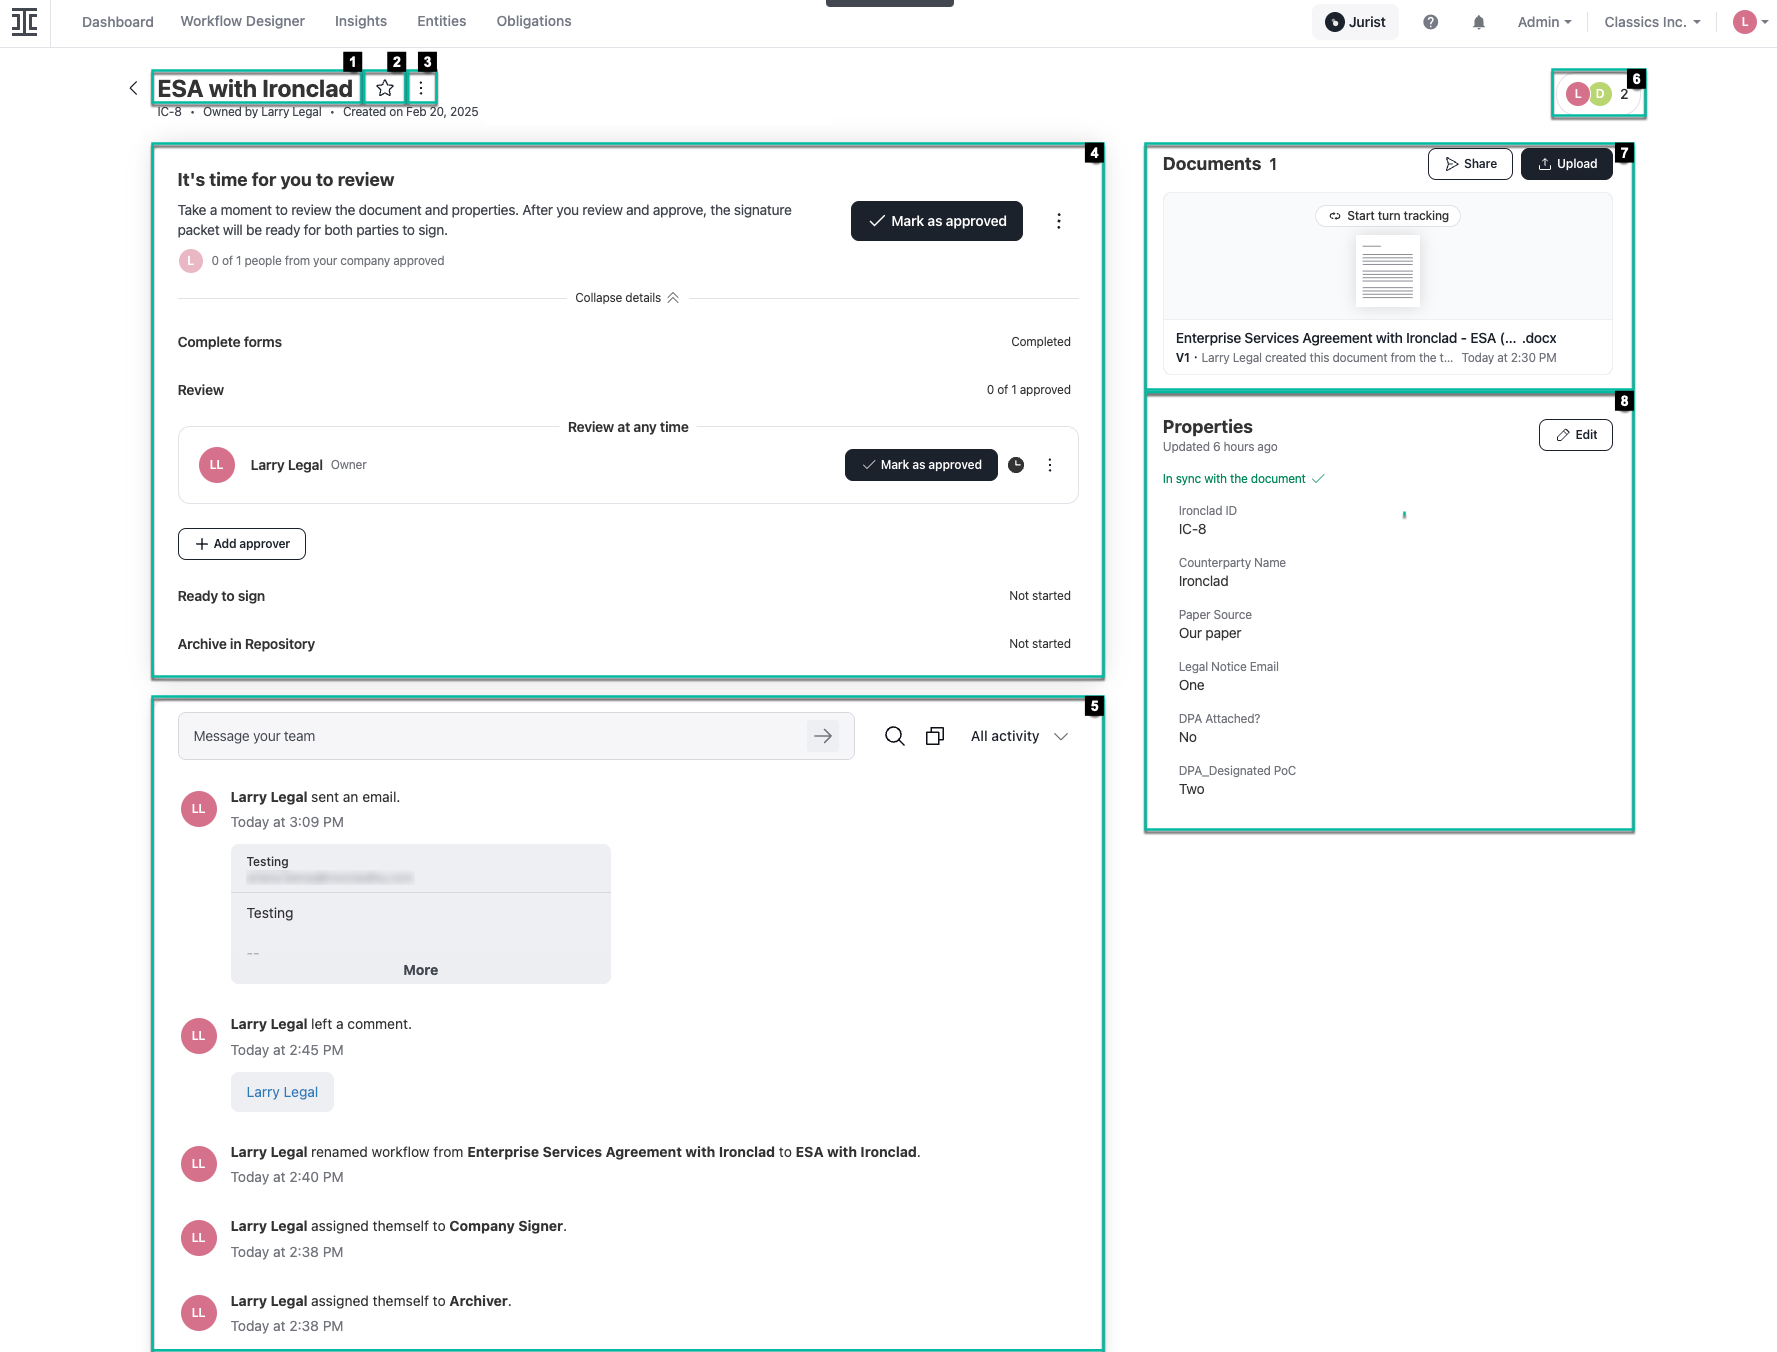The image size is (1777, 1352).
Task: Collapse the review details section
Action: tap(627, 297)
